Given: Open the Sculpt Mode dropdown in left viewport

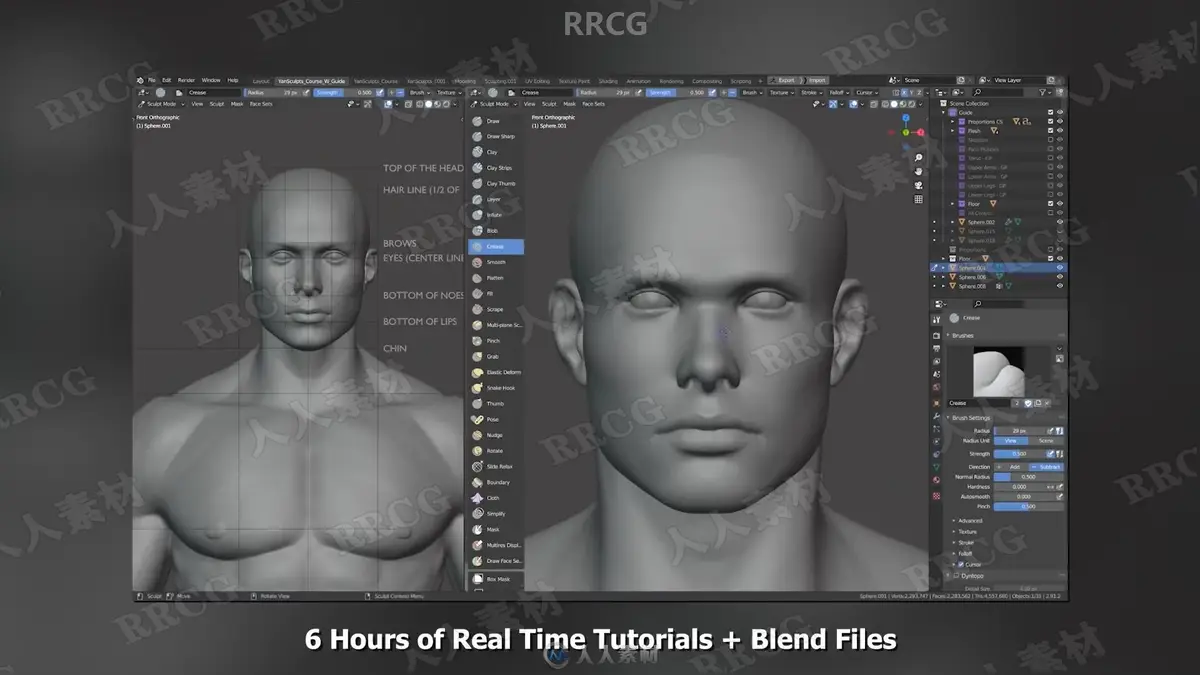Looking at the screenshot, I should click(160, 103).
